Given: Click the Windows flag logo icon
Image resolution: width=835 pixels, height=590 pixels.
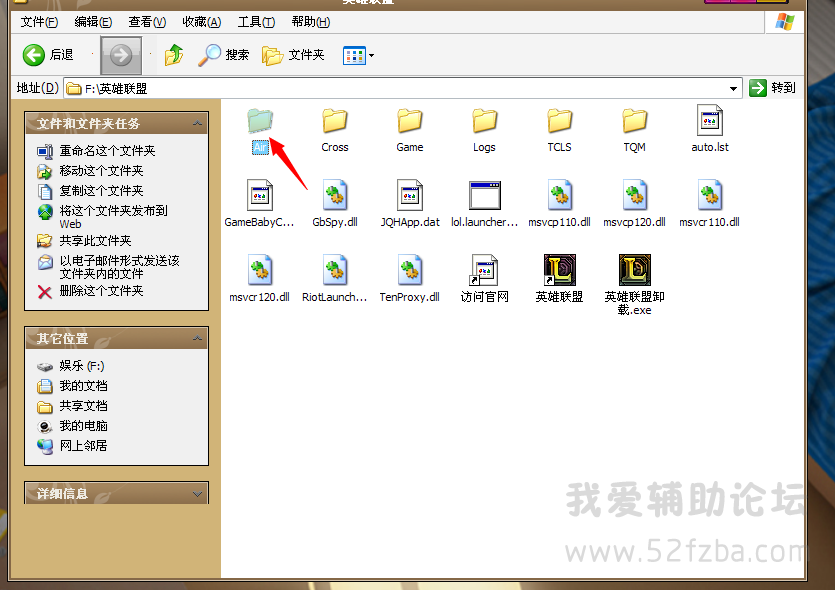Looking at the screenshot, I should pos(784,22).
